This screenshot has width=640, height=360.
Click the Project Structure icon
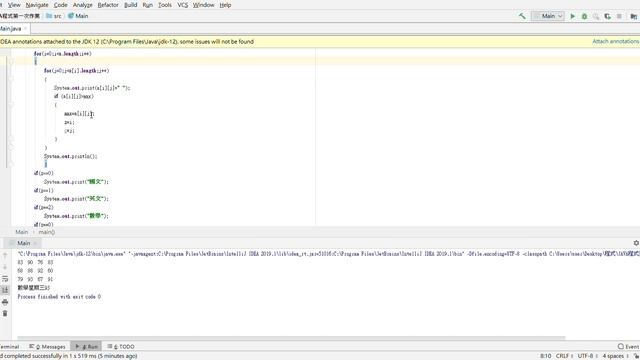633,16
